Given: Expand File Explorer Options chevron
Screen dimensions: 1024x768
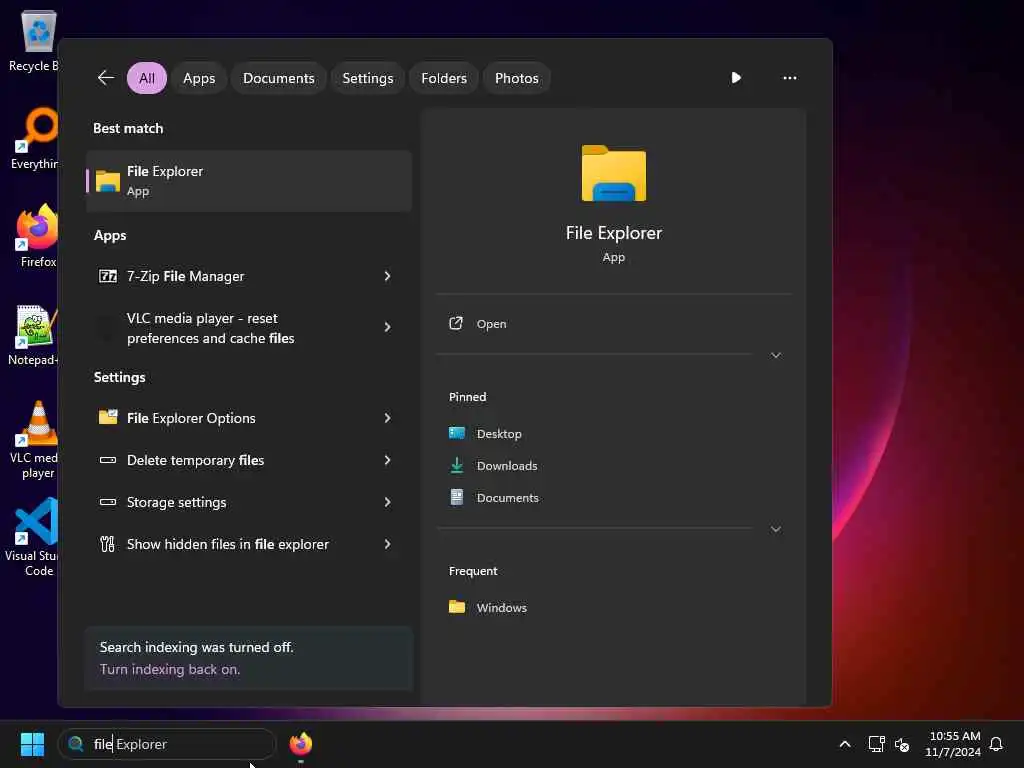Looking at the screenshot, I should pos(387,418).
